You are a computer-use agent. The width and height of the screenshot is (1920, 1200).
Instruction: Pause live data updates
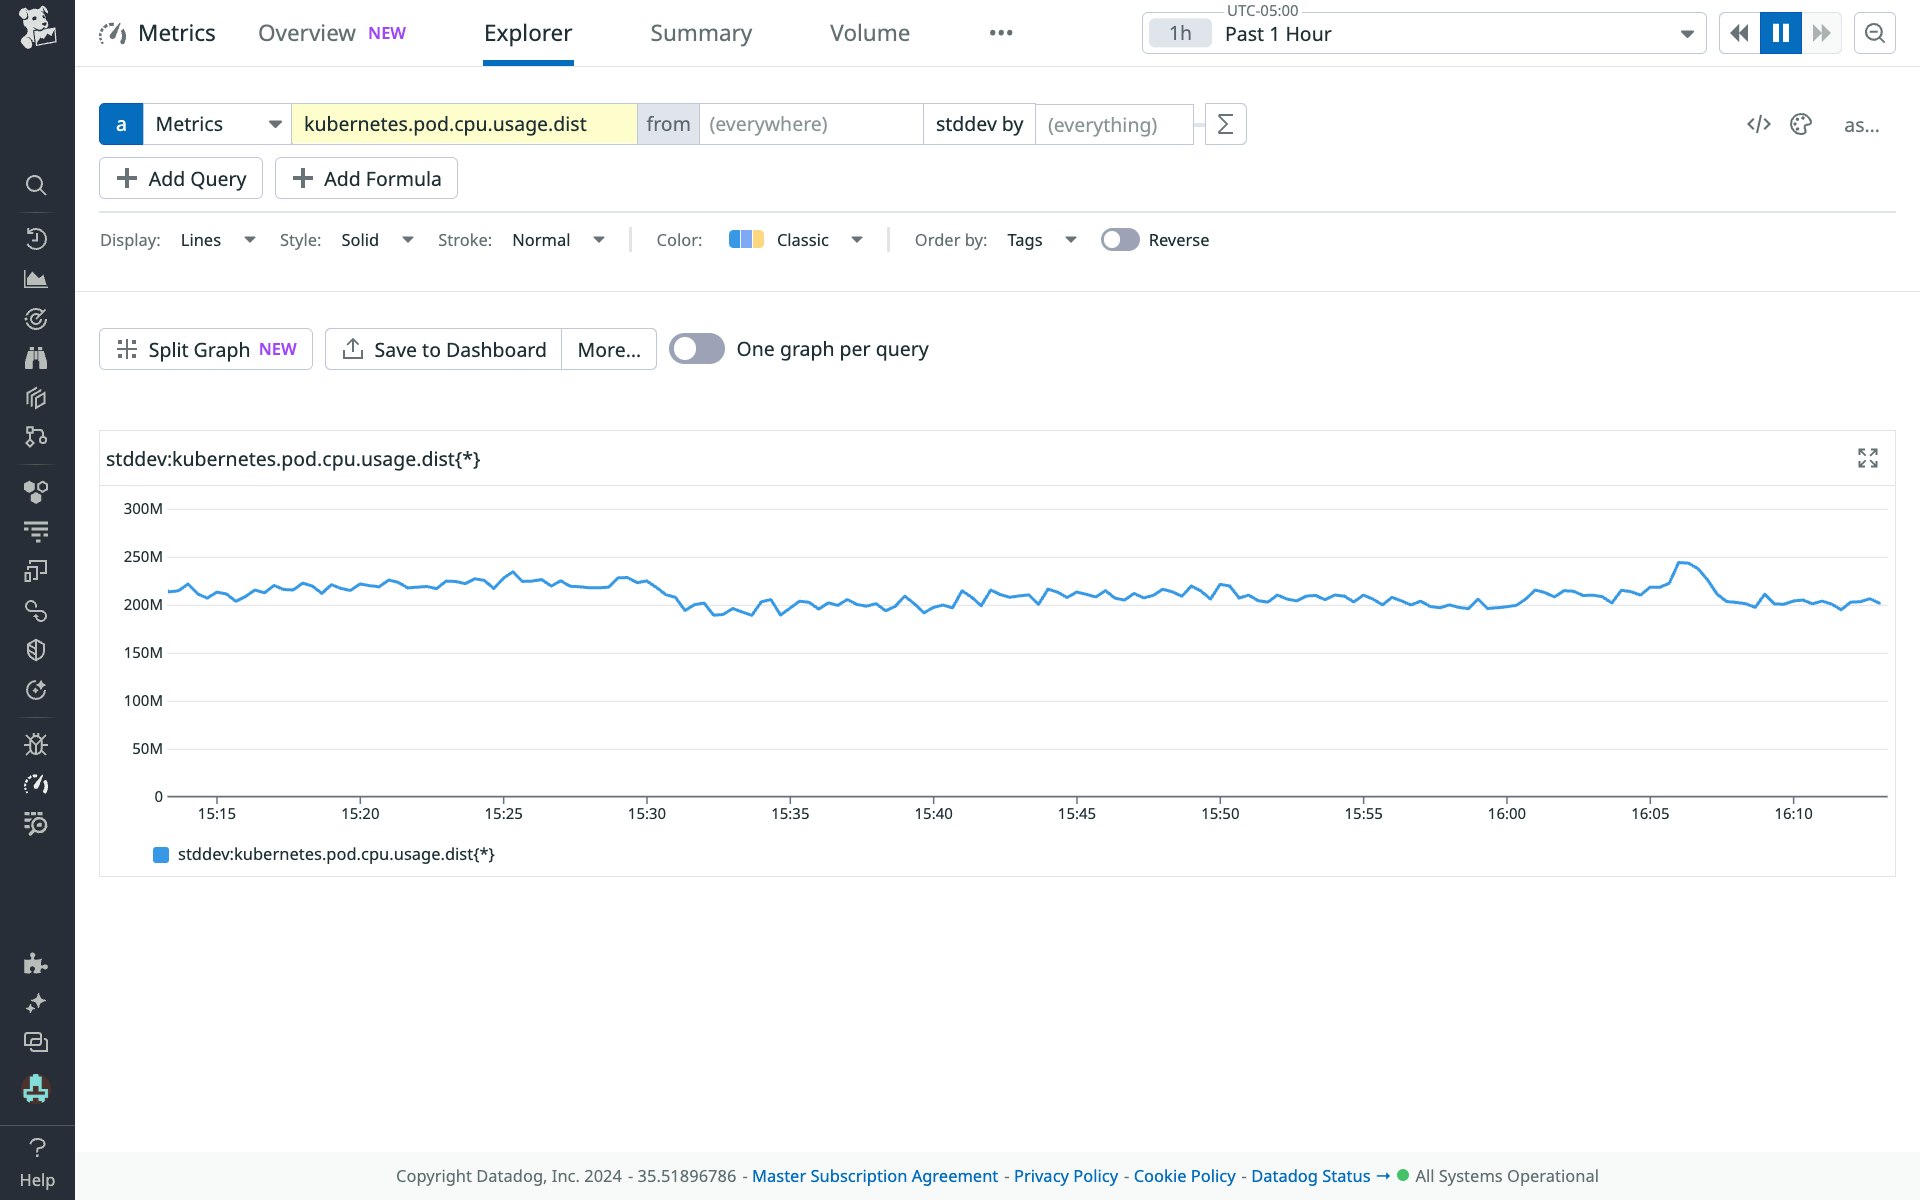coord(1780,32)
